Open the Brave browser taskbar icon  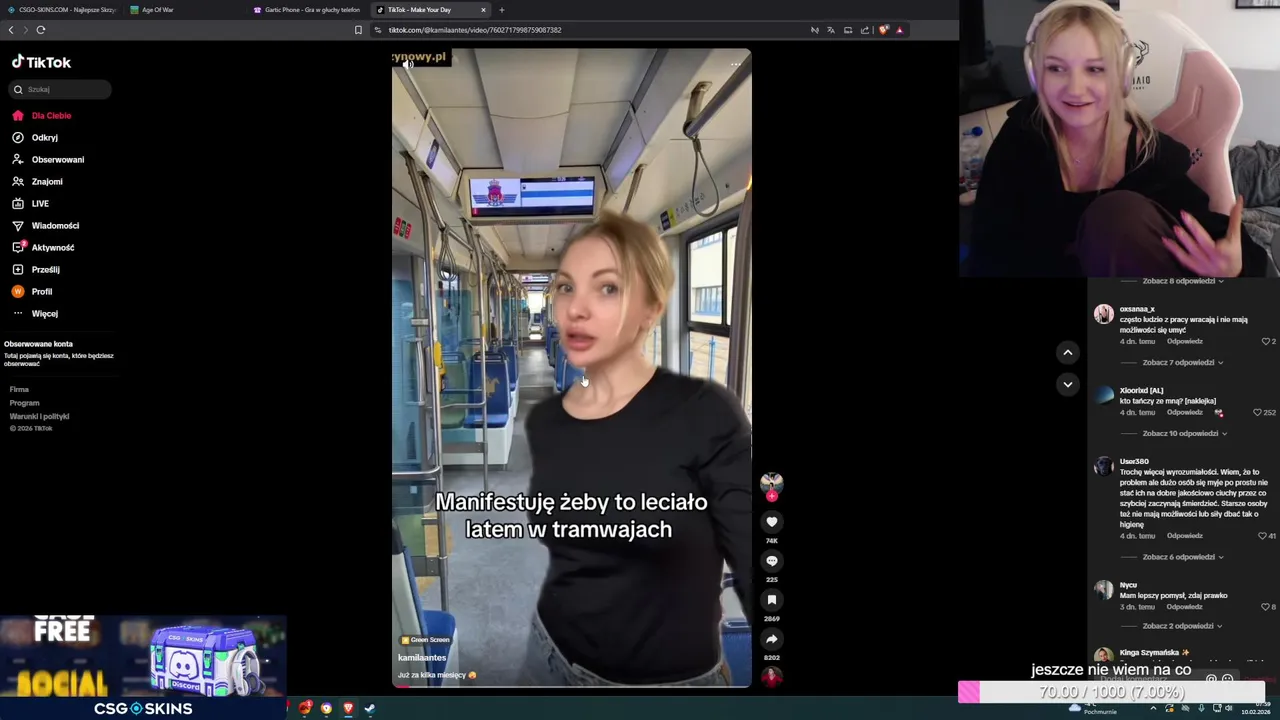coord(348,708)
